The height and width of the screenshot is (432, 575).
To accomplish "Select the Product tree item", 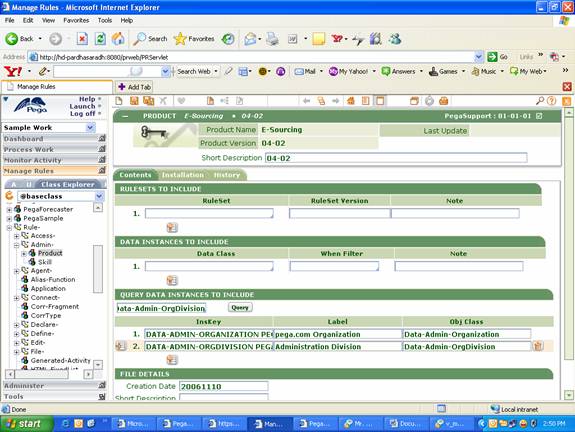I will (x=50, y=253).
